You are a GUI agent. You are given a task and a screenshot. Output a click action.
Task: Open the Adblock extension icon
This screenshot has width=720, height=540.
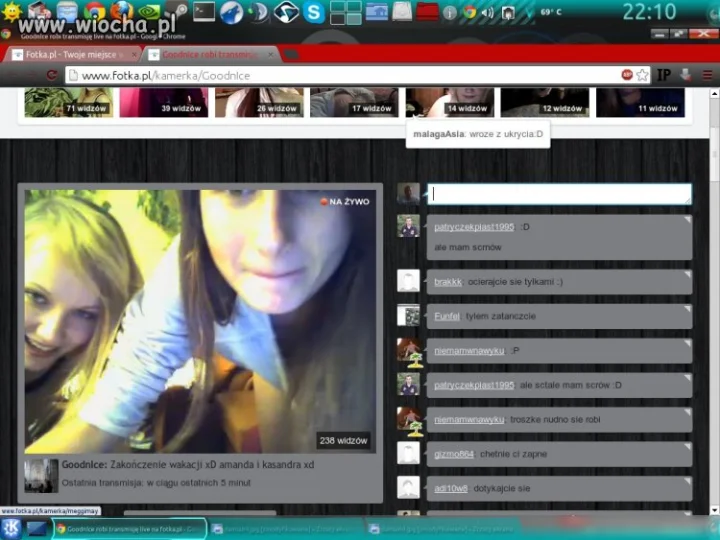(627, 75)
